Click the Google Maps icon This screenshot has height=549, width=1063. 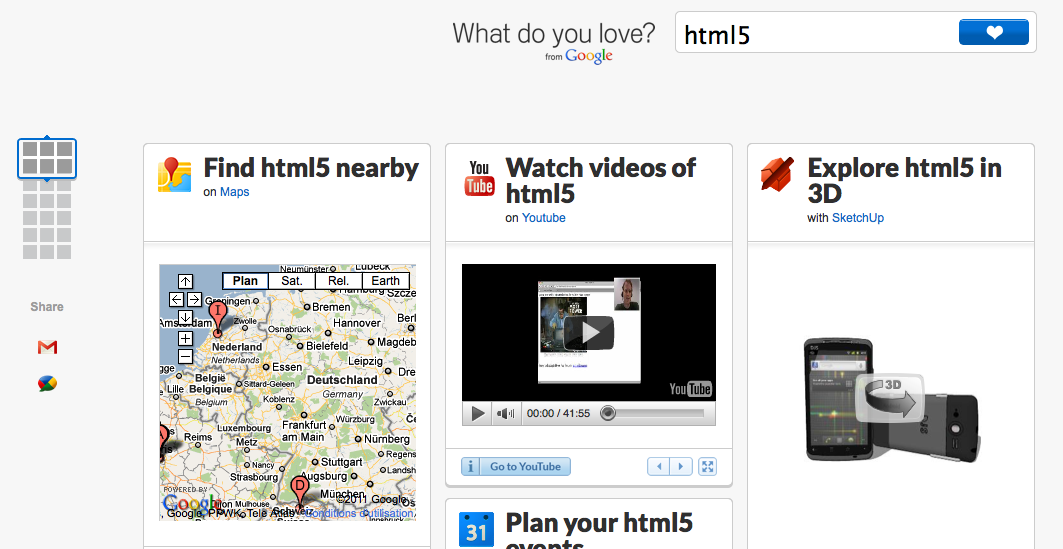(x=174, y=174)
